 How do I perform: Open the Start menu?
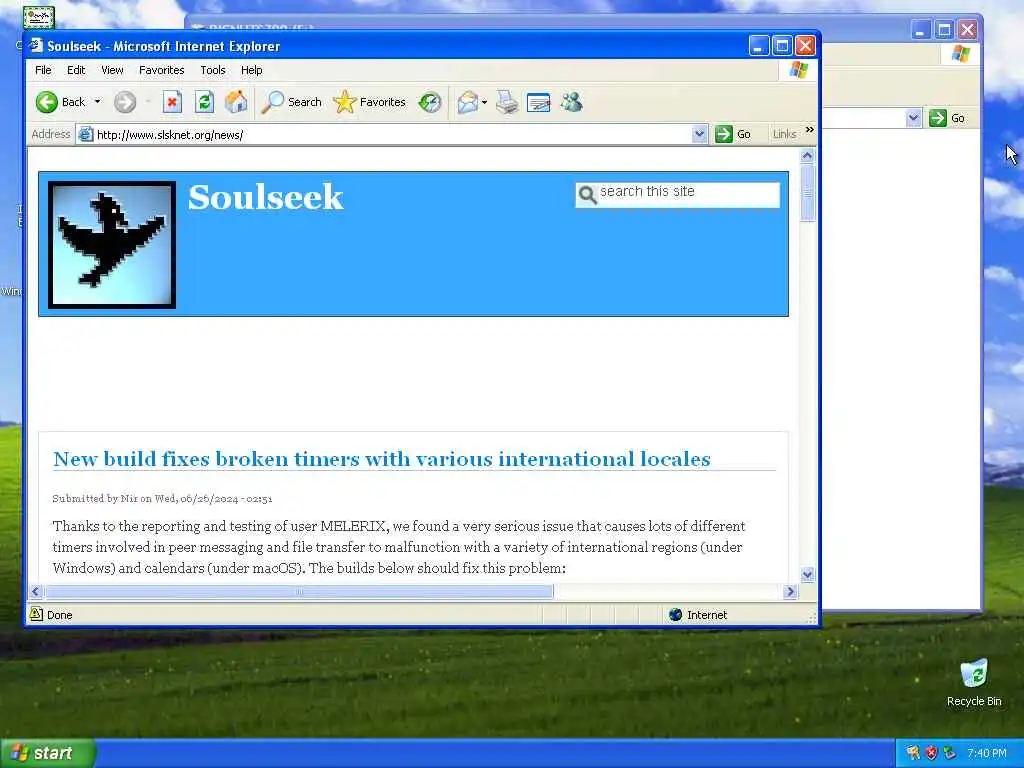pos(47,753)
